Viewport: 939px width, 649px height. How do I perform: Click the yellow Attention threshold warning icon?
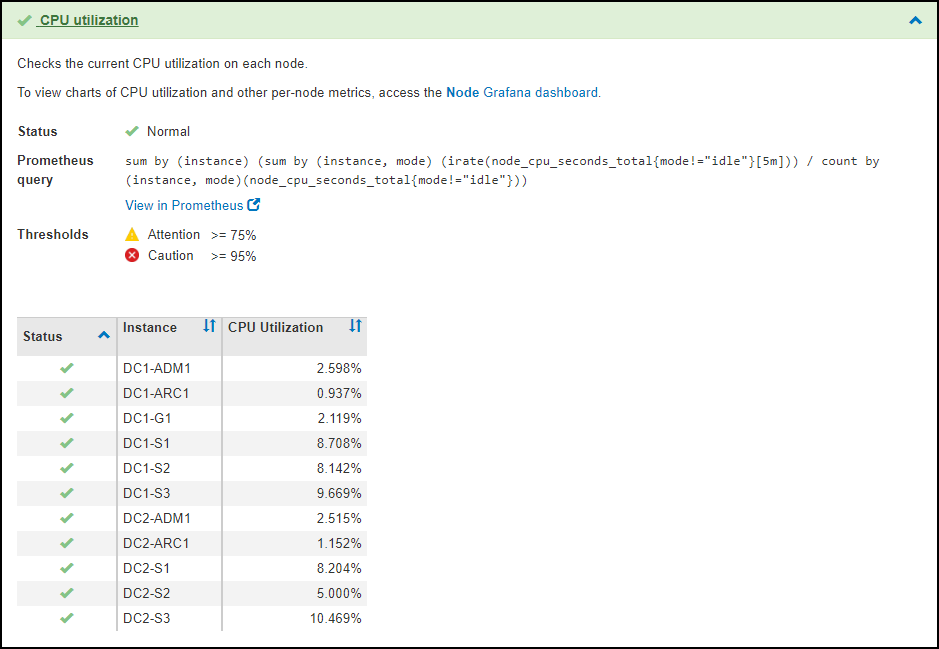coord(132,234)
